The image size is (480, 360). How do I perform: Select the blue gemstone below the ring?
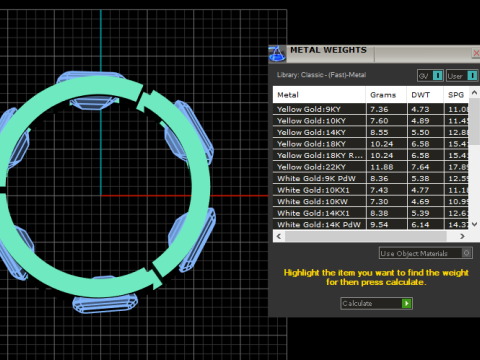[x=105, y=304]
